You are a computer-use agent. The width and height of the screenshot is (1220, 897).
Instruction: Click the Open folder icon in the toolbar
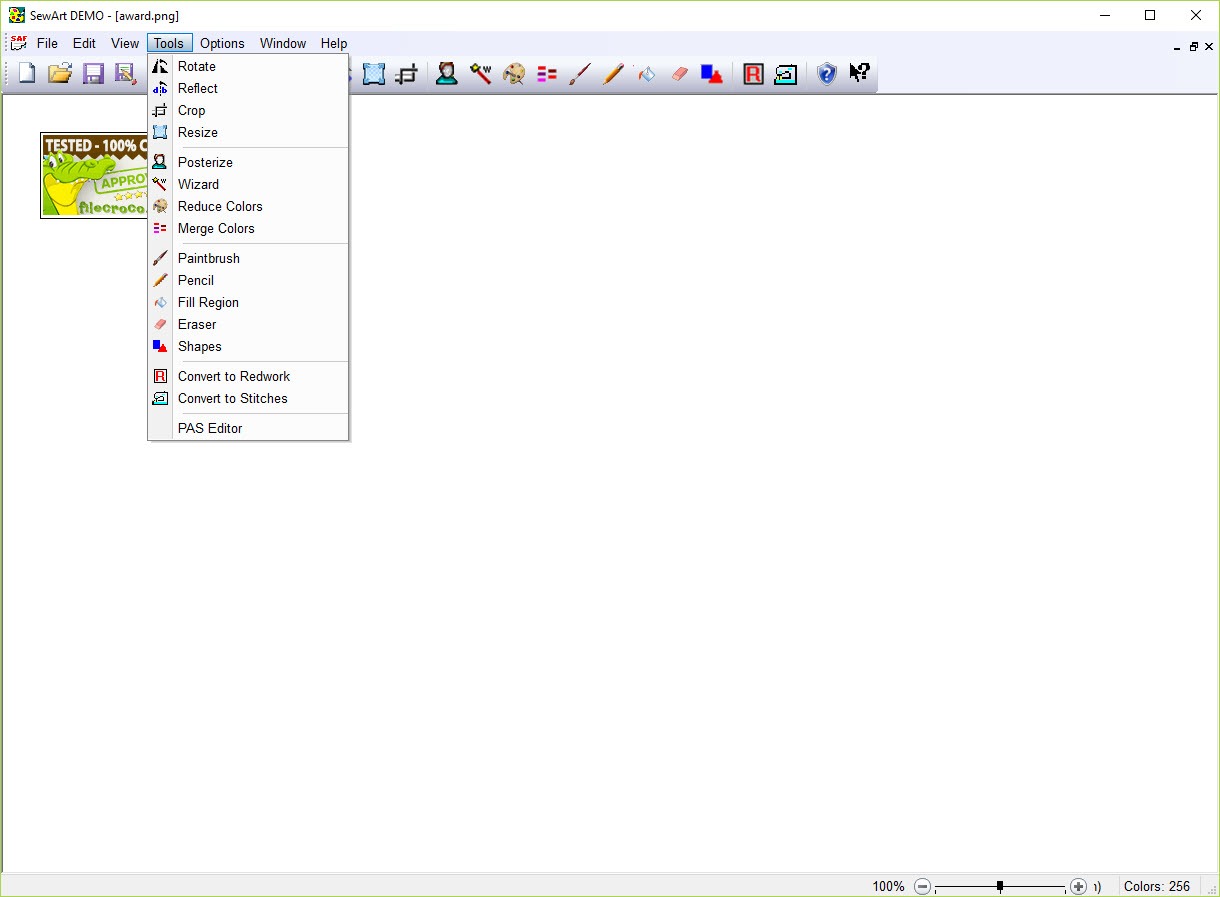(x=60, y=74)
